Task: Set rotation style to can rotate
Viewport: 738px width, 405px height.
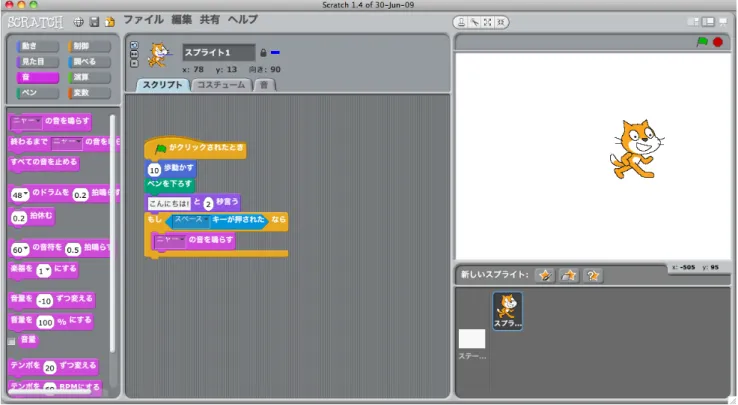Action: (134, 45)
